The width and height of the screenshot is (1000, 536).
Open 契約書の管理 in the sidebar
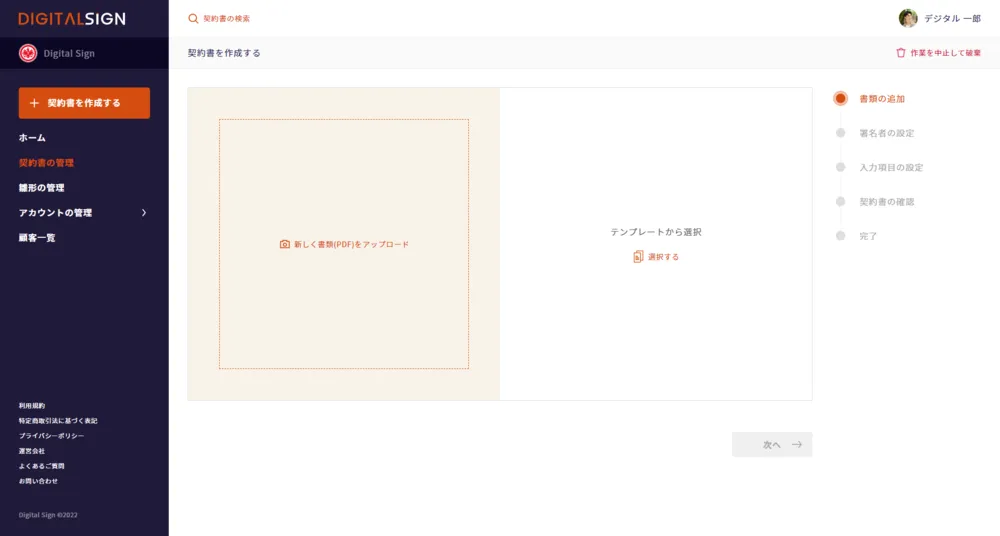coord(46,163)
